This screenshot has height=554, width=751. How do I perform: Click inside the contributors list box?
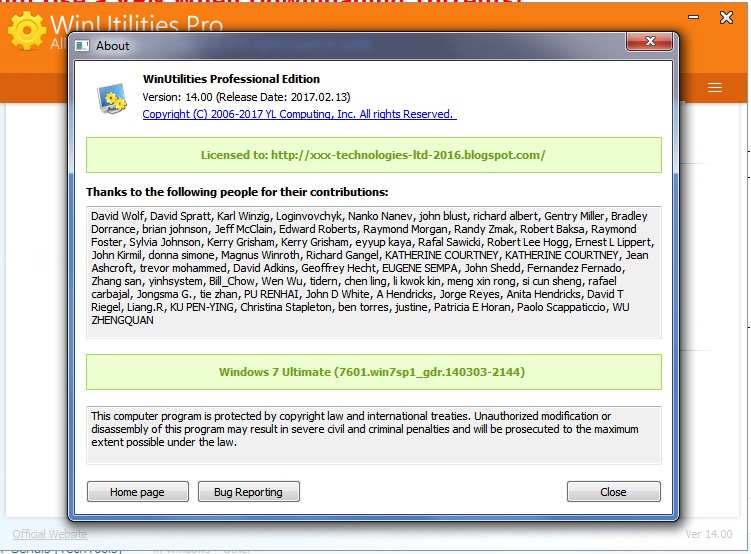coord(374,272)
